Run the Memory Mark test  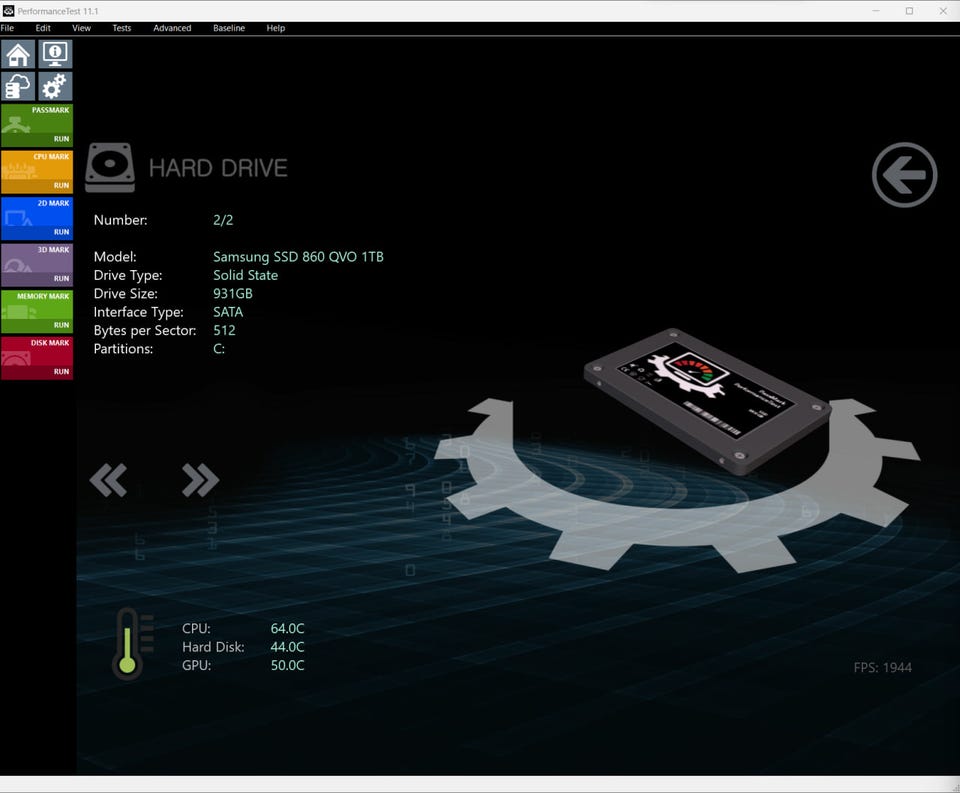[37, 312]
